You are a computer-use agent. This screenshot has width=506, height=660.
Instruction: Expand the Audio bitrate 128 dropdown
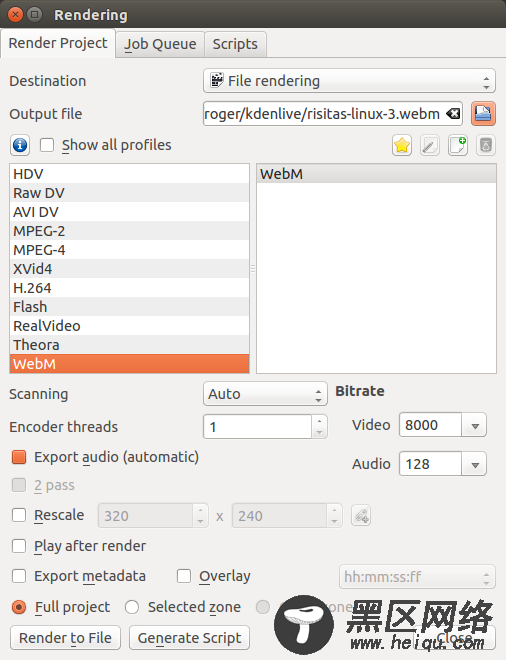coord(475,464)
